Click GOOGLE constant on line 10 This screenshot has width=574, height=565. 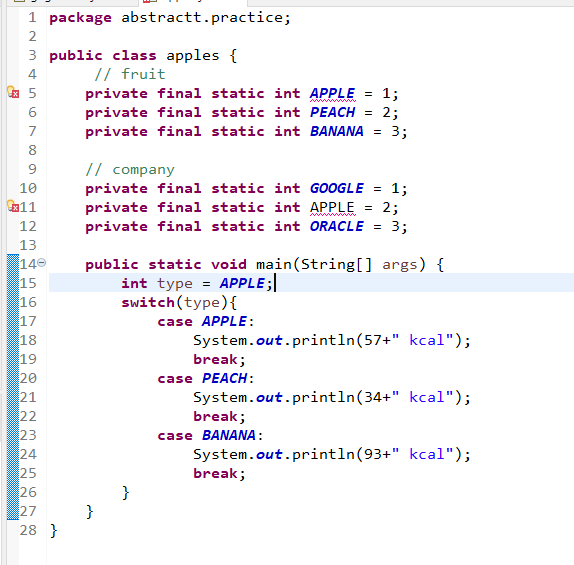pos(337,189)
